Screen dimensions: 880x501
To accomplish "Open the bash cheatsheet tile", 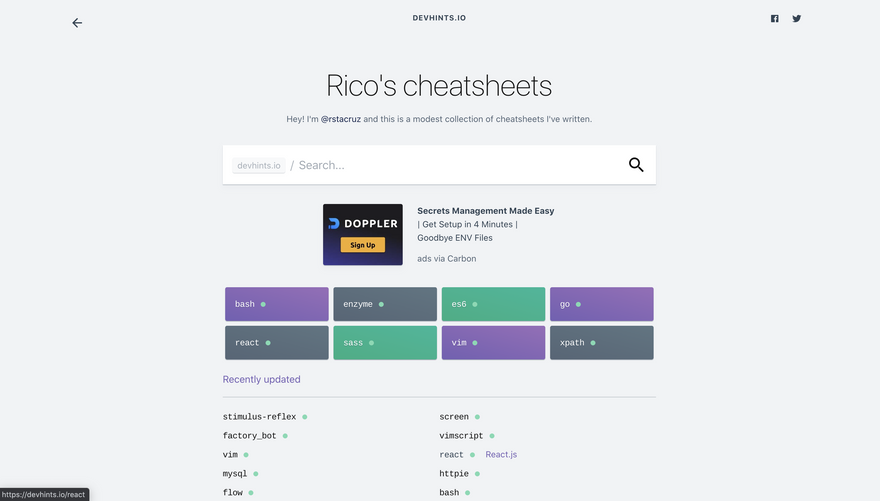I will 277,304.
